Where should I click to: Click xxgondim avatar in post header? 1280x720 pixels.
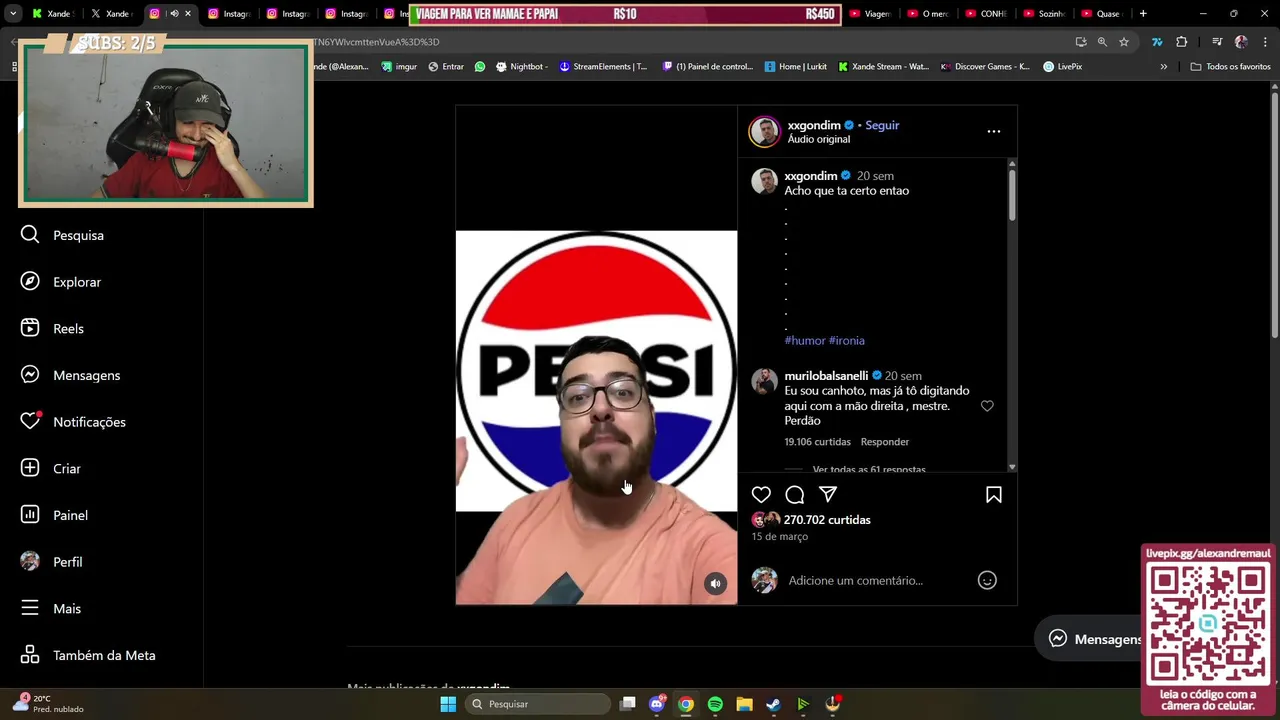click(765, 131)
